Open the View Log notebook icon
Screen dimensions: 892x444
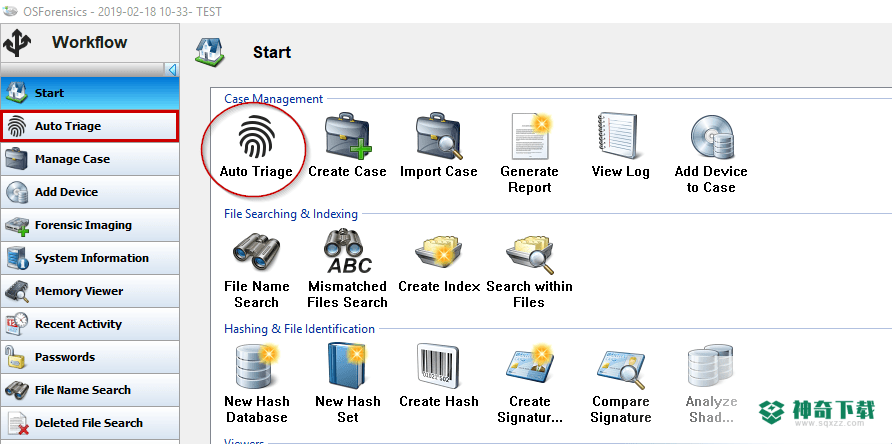[x=620, y=135]
